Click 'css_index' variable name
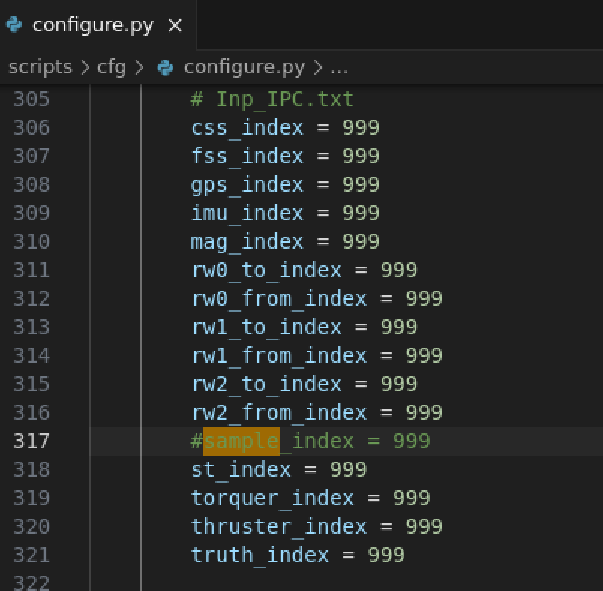This screenshot has width=603, height=591. (x=247, y=128)
